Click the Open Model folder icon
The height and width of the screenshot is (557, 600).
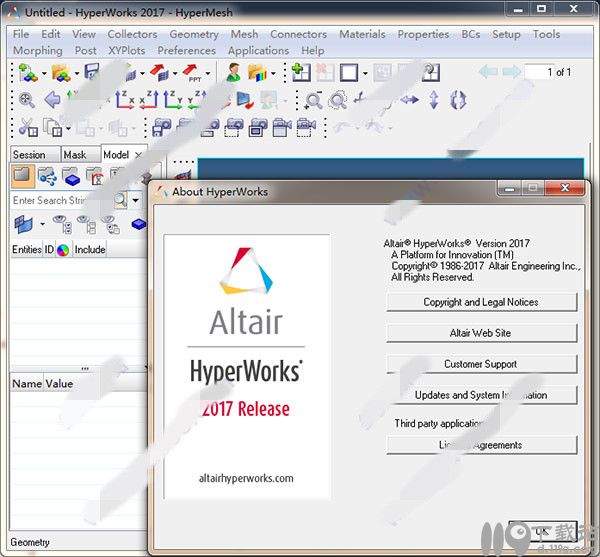click(x=61, y=73)
